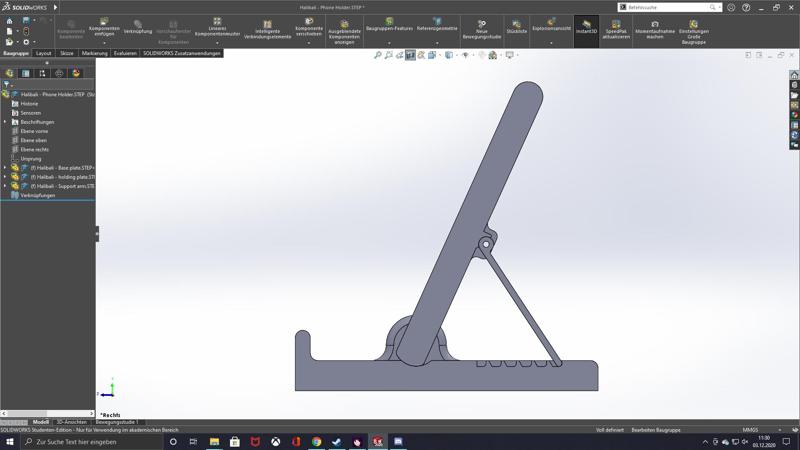Select Ebene vorne plane
Screen dimensions: 800x450
(x=34, y=131)
